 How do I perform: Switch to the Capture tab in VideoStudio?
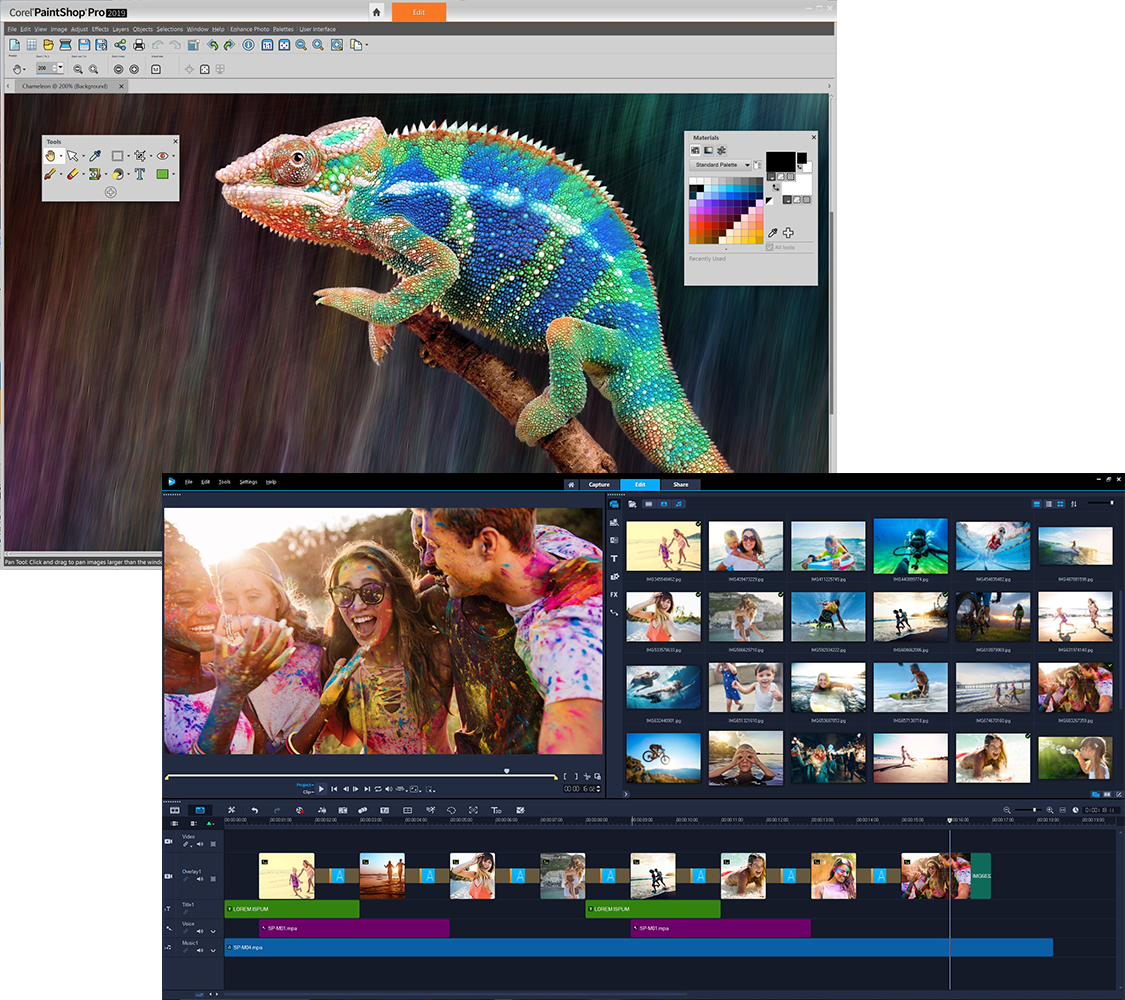(600, 484)
